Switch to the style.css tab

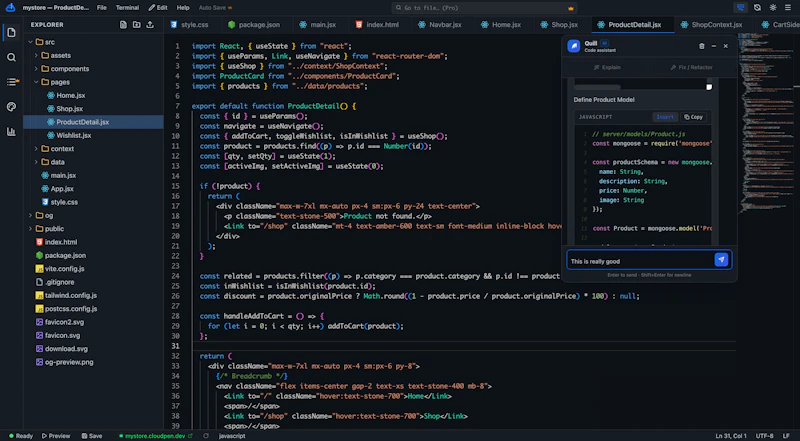[189, 24]
